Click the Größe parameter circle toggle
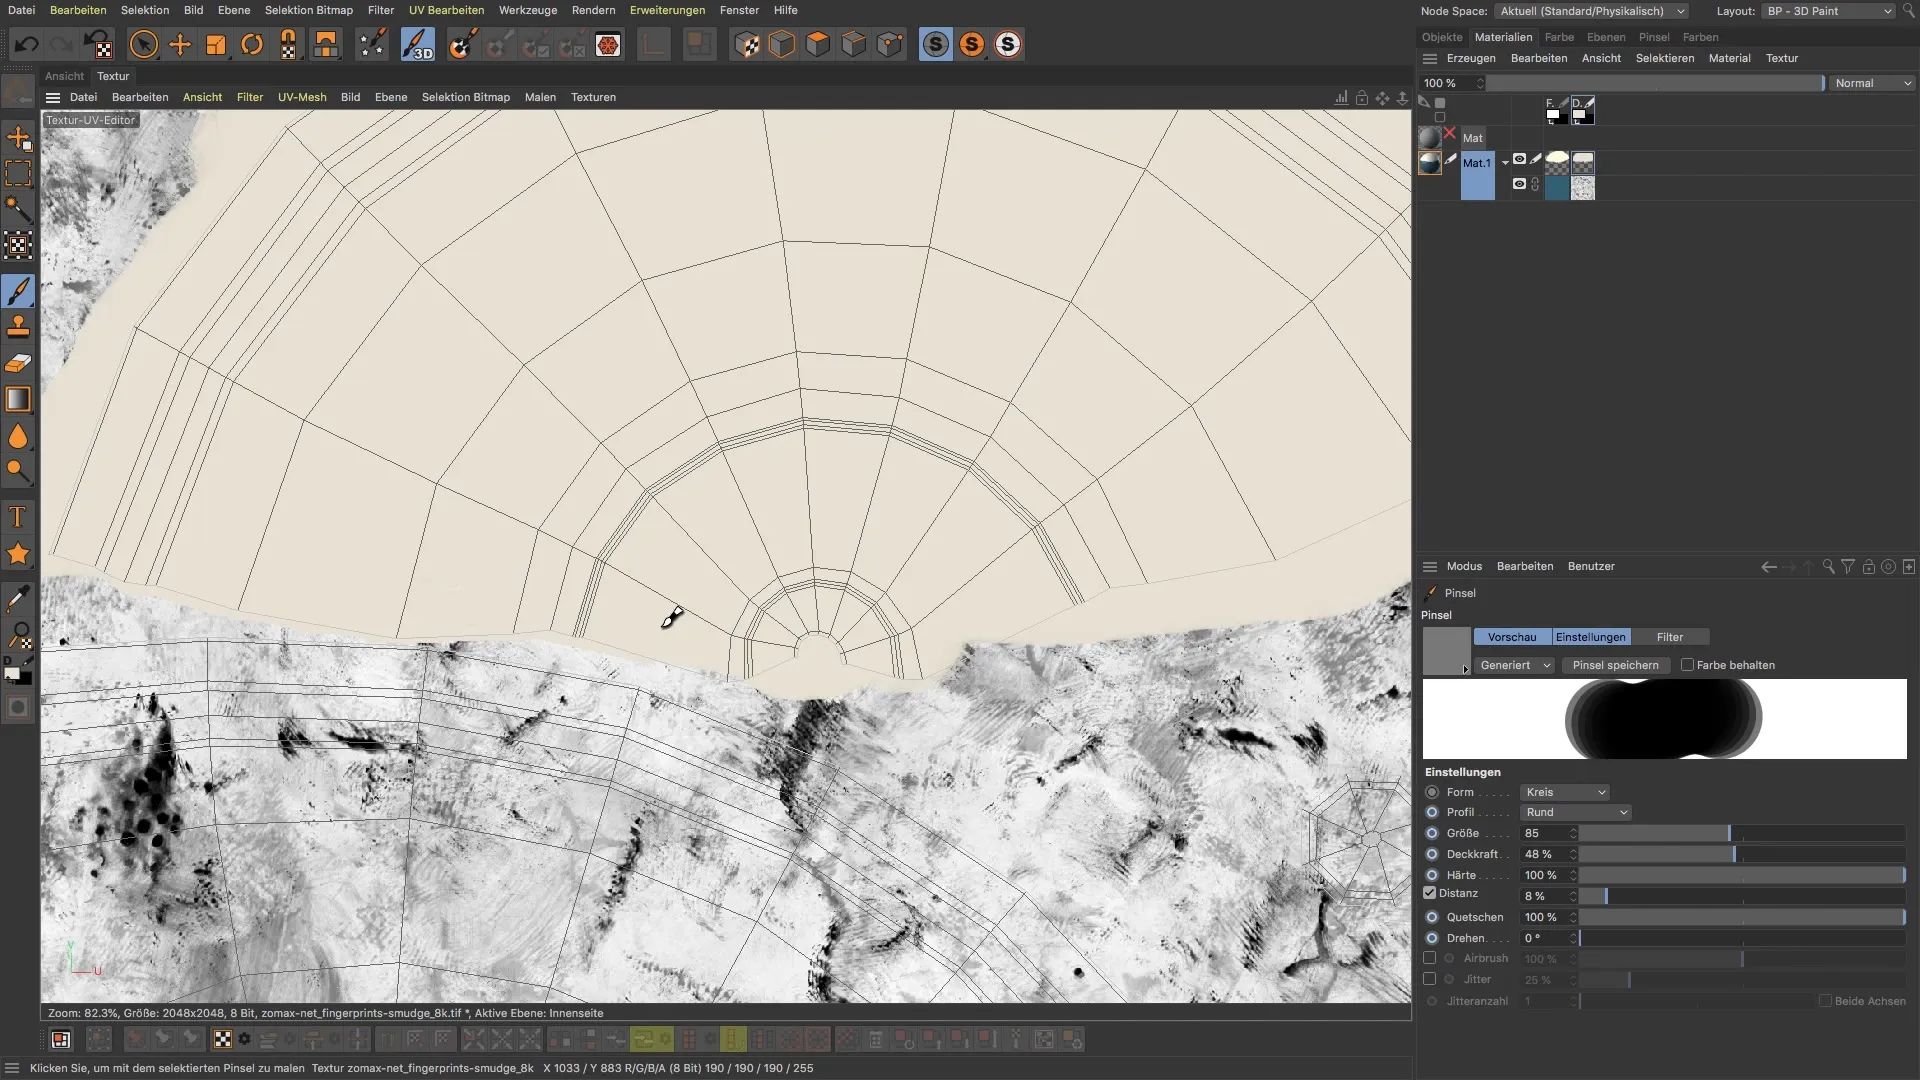 click(x=1432, y=833)
